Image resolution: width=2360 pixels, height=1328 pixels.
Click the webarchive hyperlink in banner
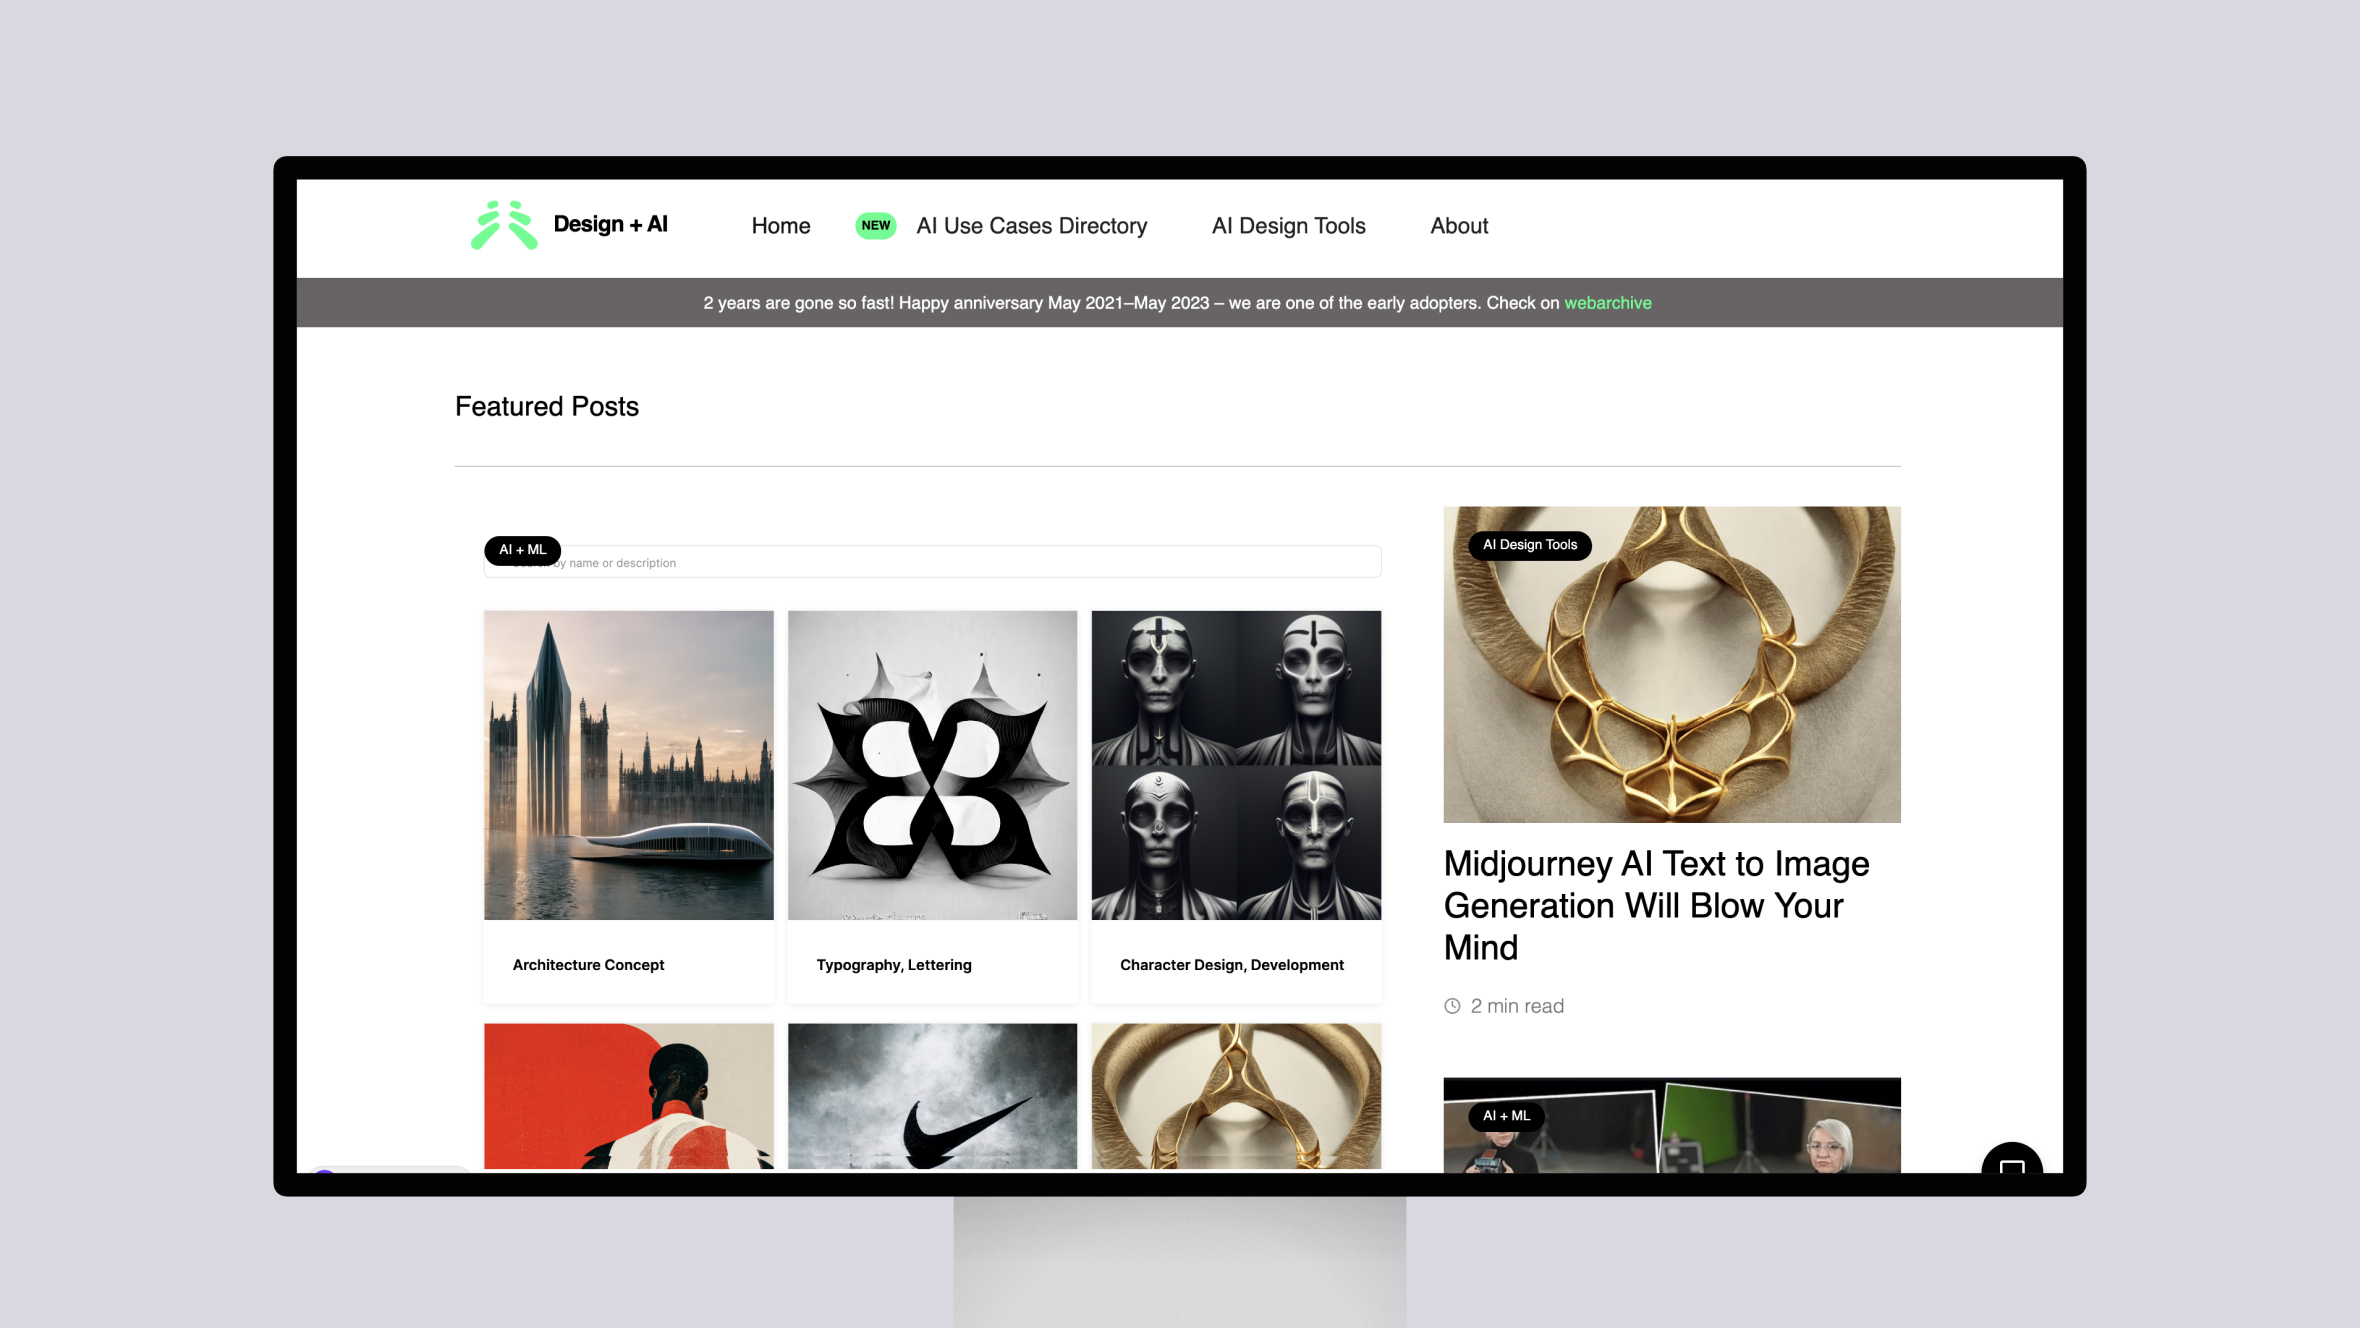1608,303
